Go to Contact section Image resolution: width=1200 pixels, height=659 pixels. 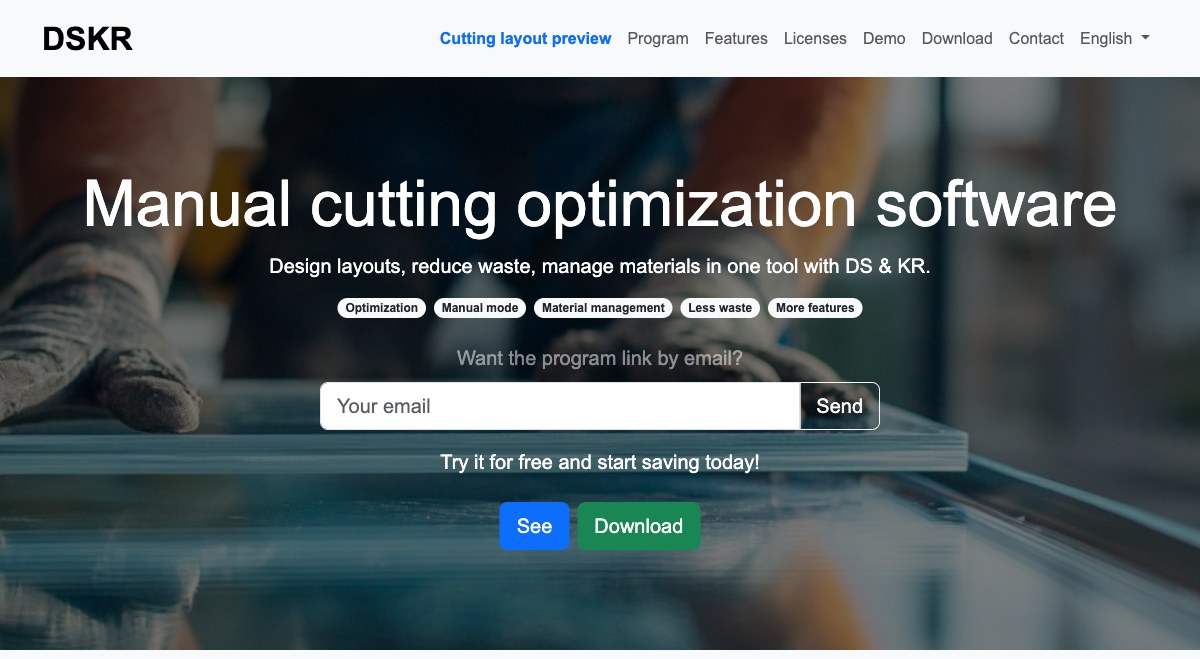(x=1036, y=38)
